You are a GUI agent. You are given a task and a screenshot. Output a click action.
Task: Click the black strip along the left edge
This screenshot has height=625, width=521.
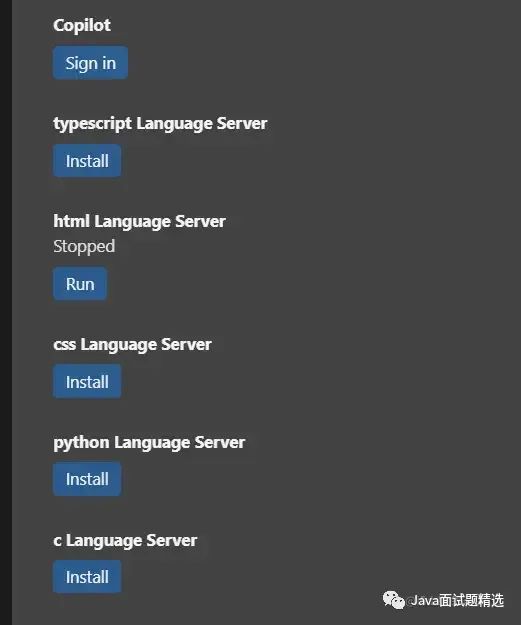pos(6,312)
